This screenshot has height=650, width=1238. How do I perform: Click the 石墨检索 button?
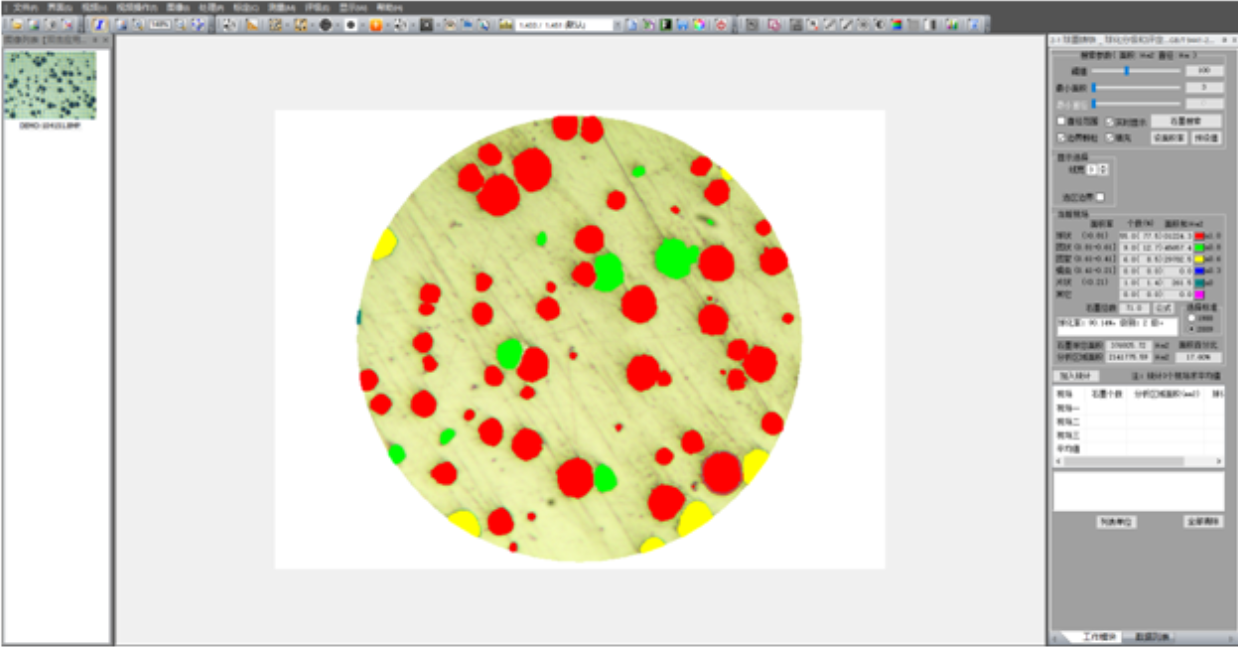coord(1185,121)
